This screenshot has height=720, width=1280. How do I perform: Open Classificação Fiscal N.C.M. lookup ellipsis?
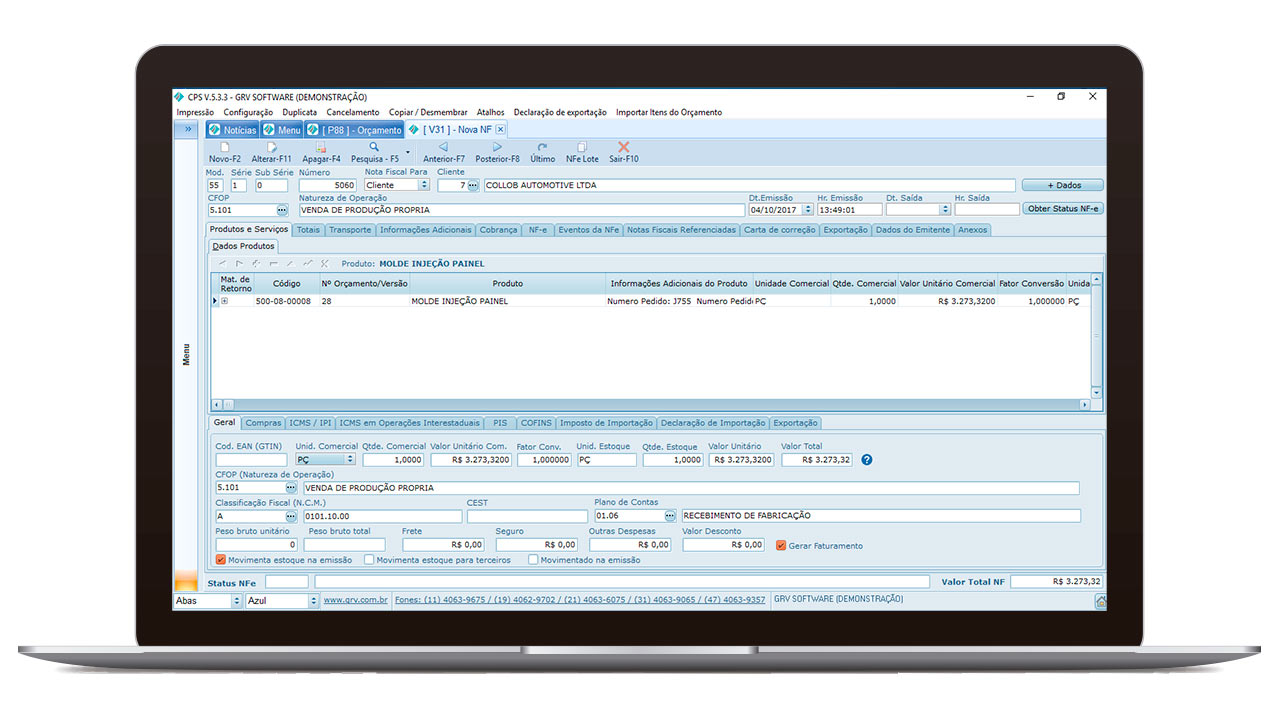[x=291, y=516]
